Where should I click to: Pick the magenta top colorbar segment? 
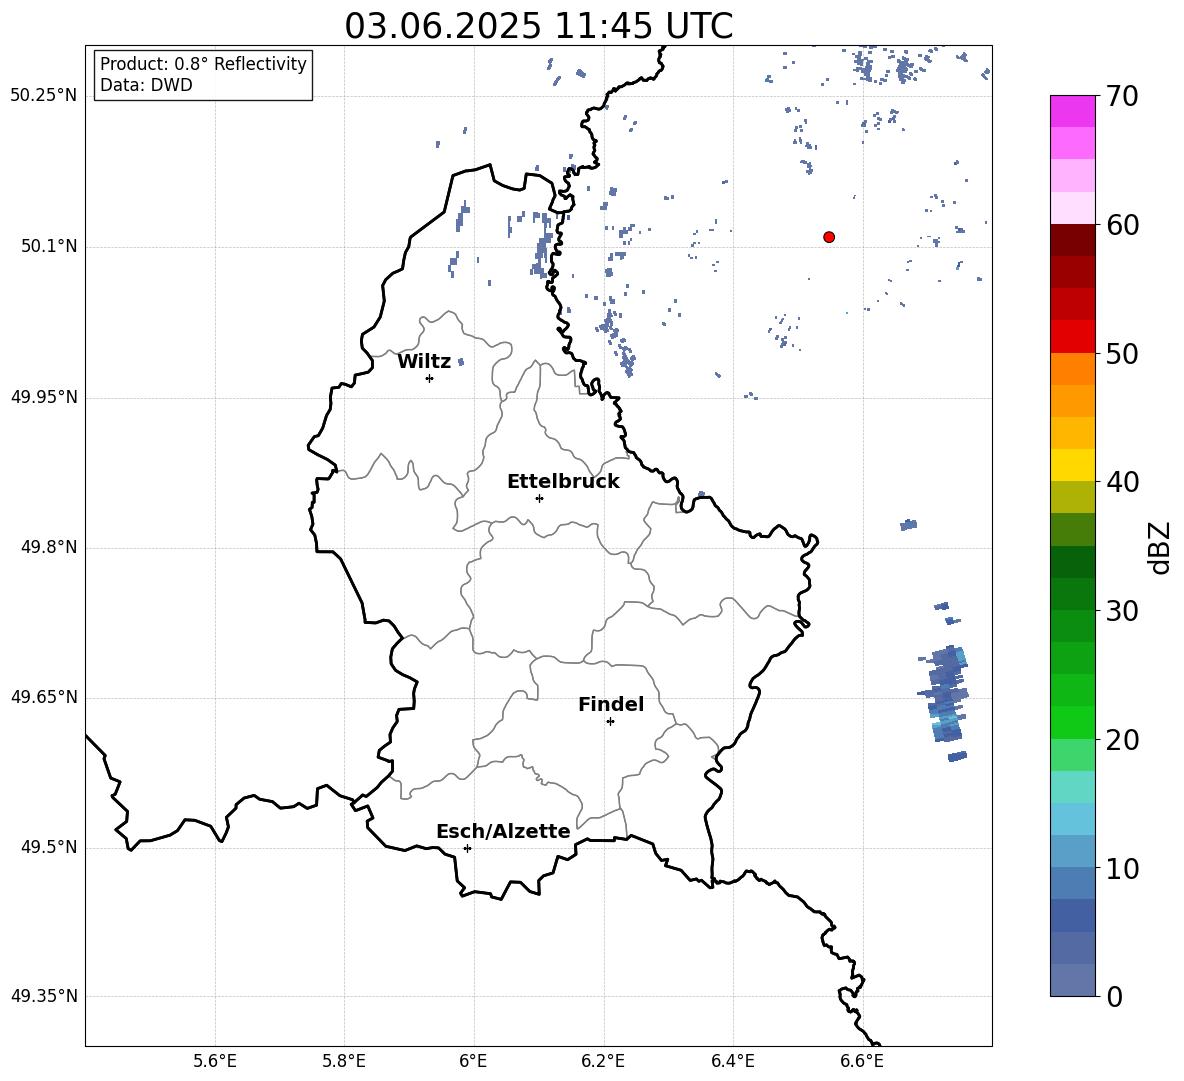pyautogui.click(x=1072, y=112)
